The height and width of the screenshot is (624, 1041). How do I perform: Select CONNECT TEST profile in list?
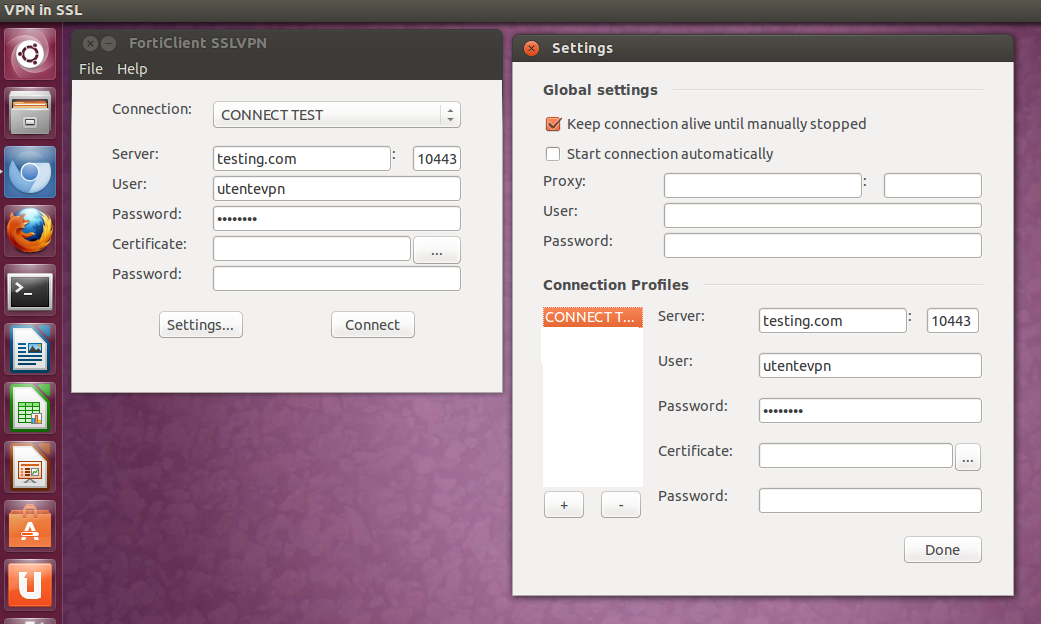coord(592,317)
